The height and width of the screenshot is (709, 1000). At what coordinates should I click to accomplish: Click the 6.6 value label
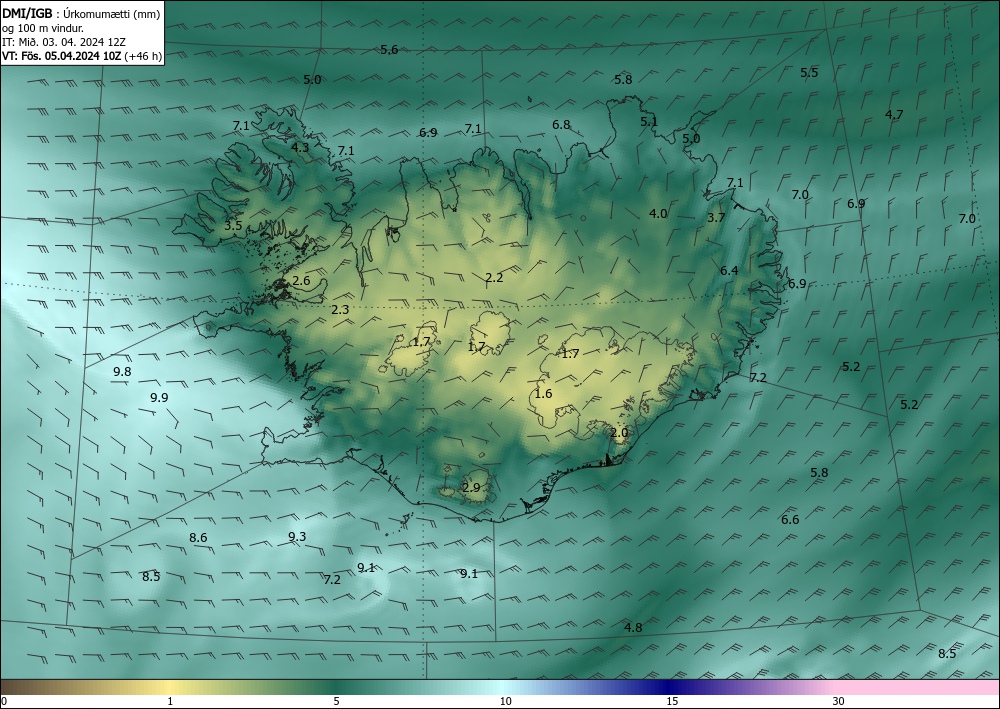coord(790,520)
